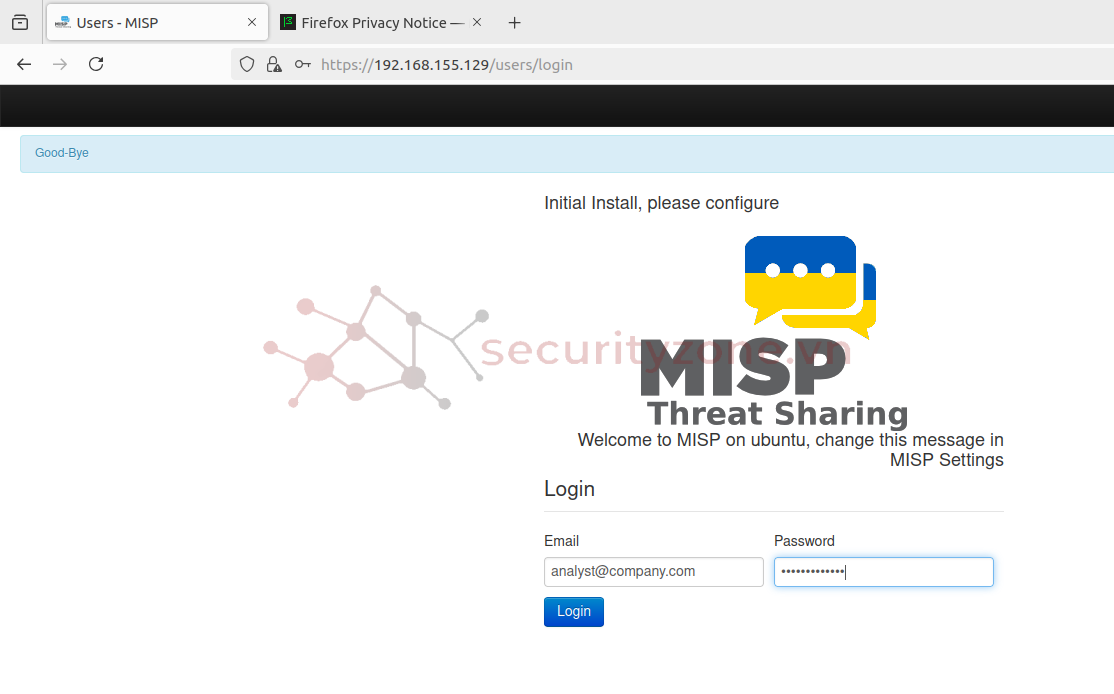Viewport: 1114px width, 694px height.
Task: Open a new tab with plus button
Action: [x=514, y=23]
